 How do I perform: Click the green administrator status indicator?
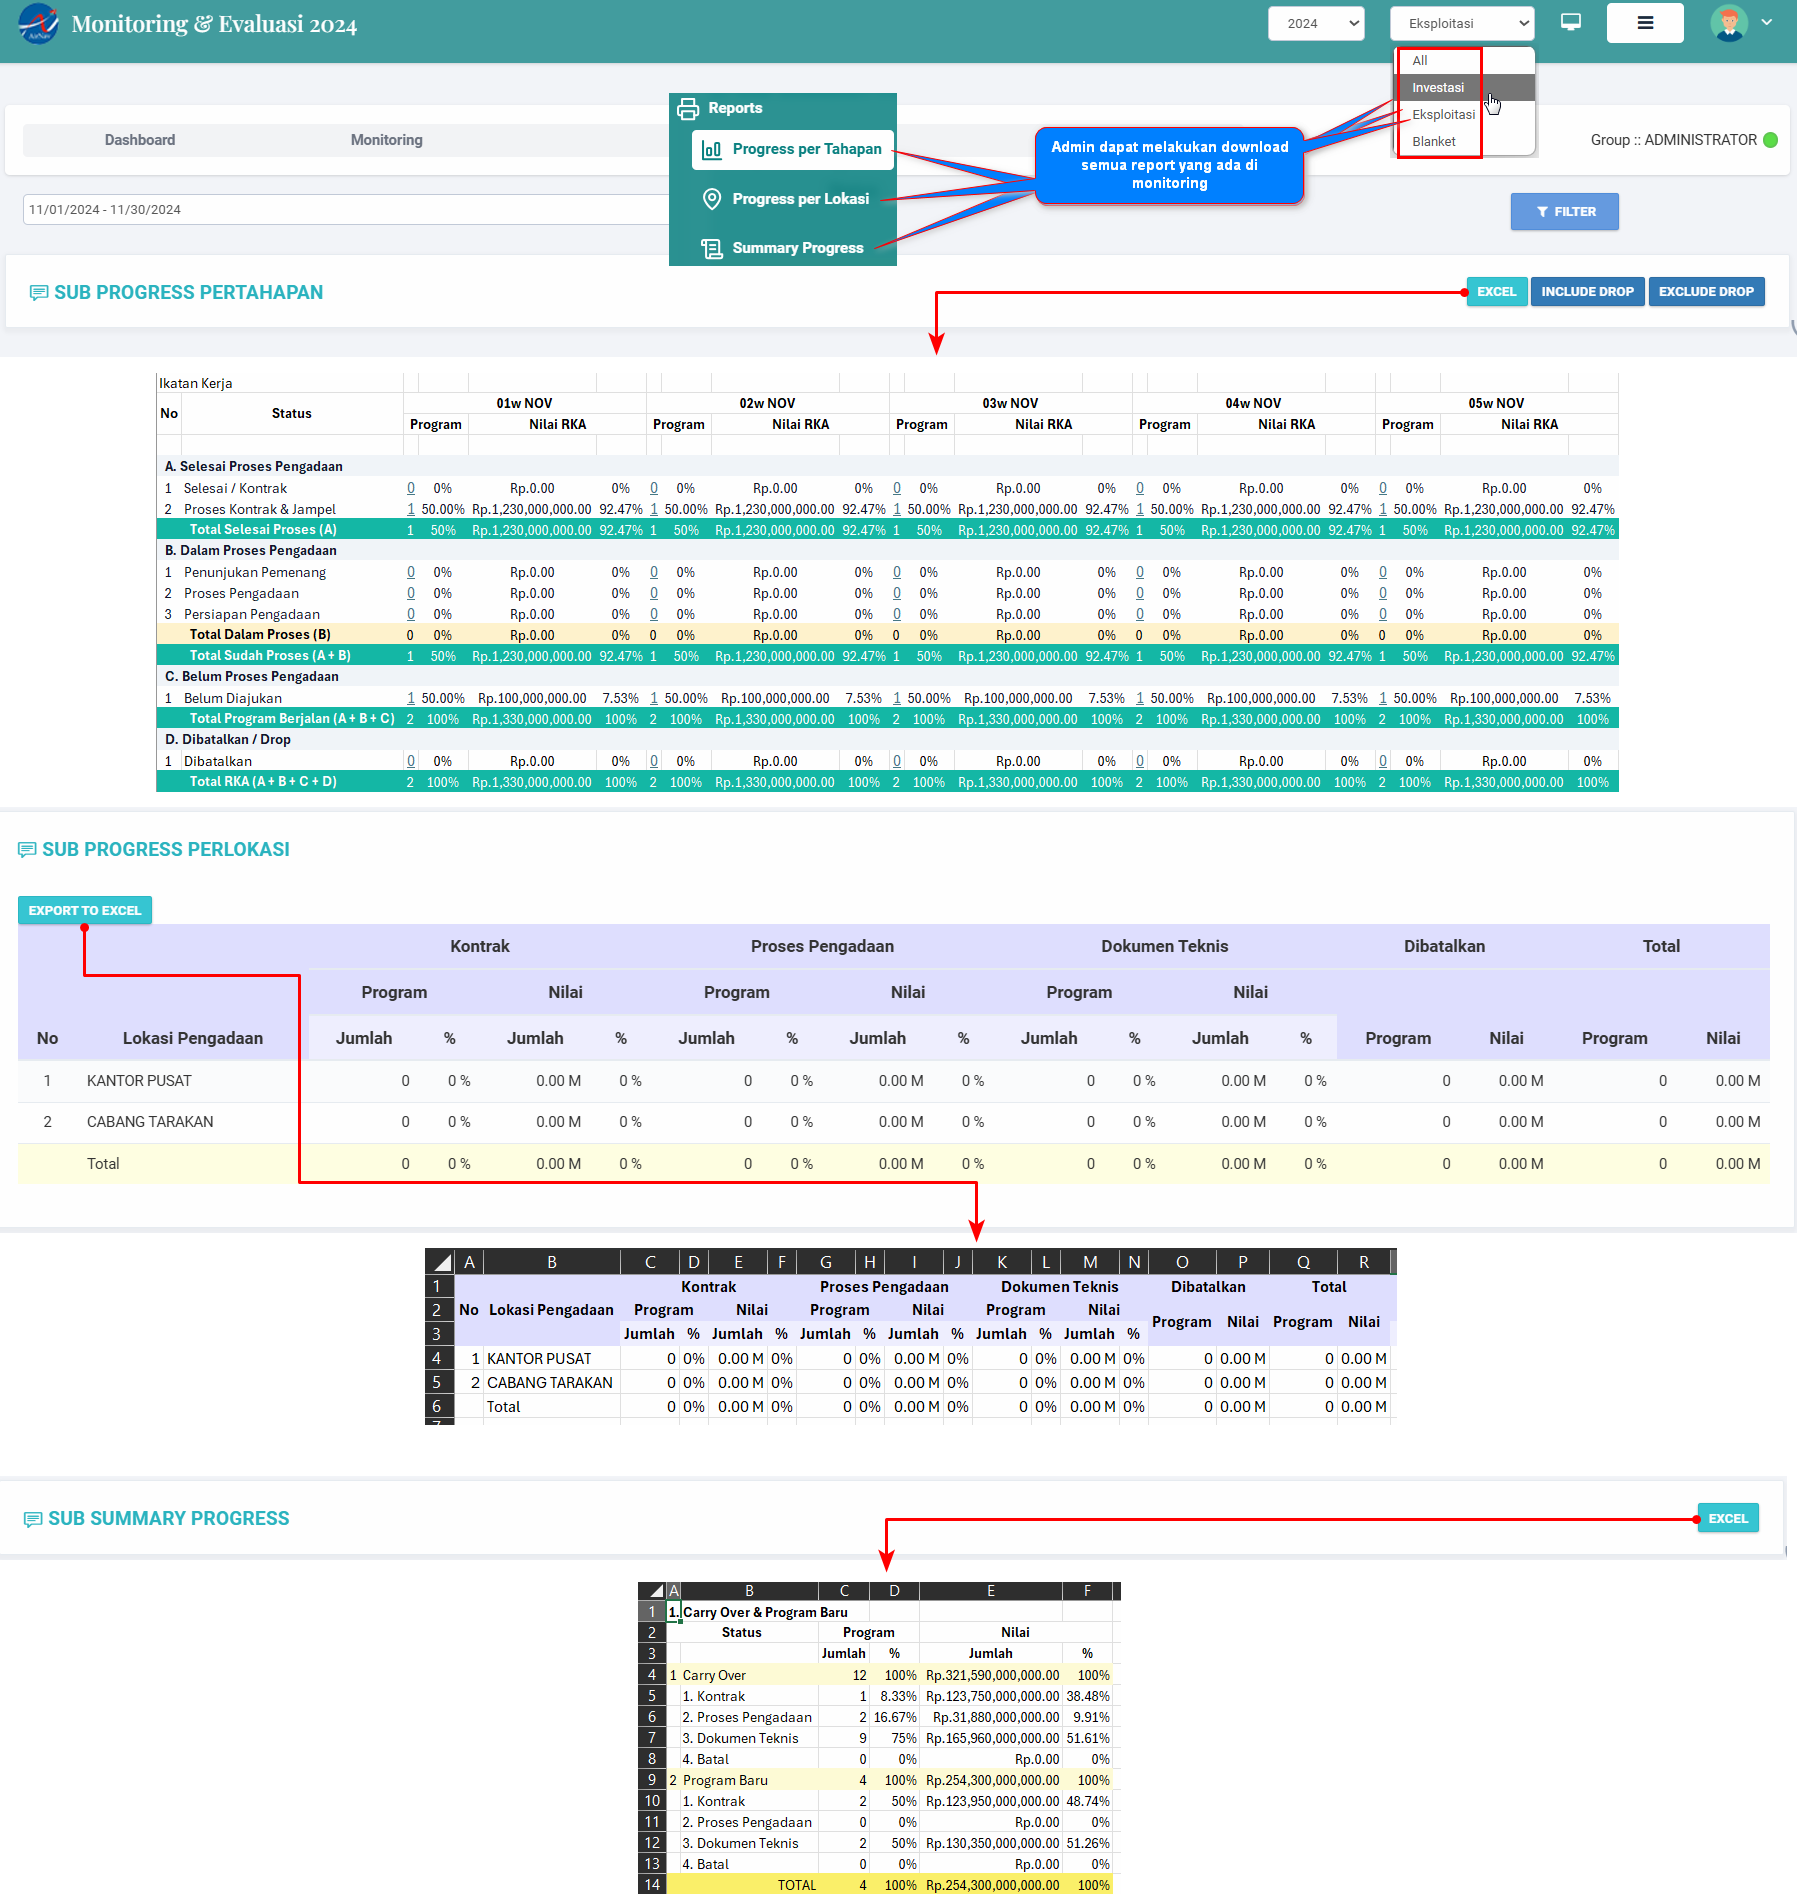[x=1770, y=140]
